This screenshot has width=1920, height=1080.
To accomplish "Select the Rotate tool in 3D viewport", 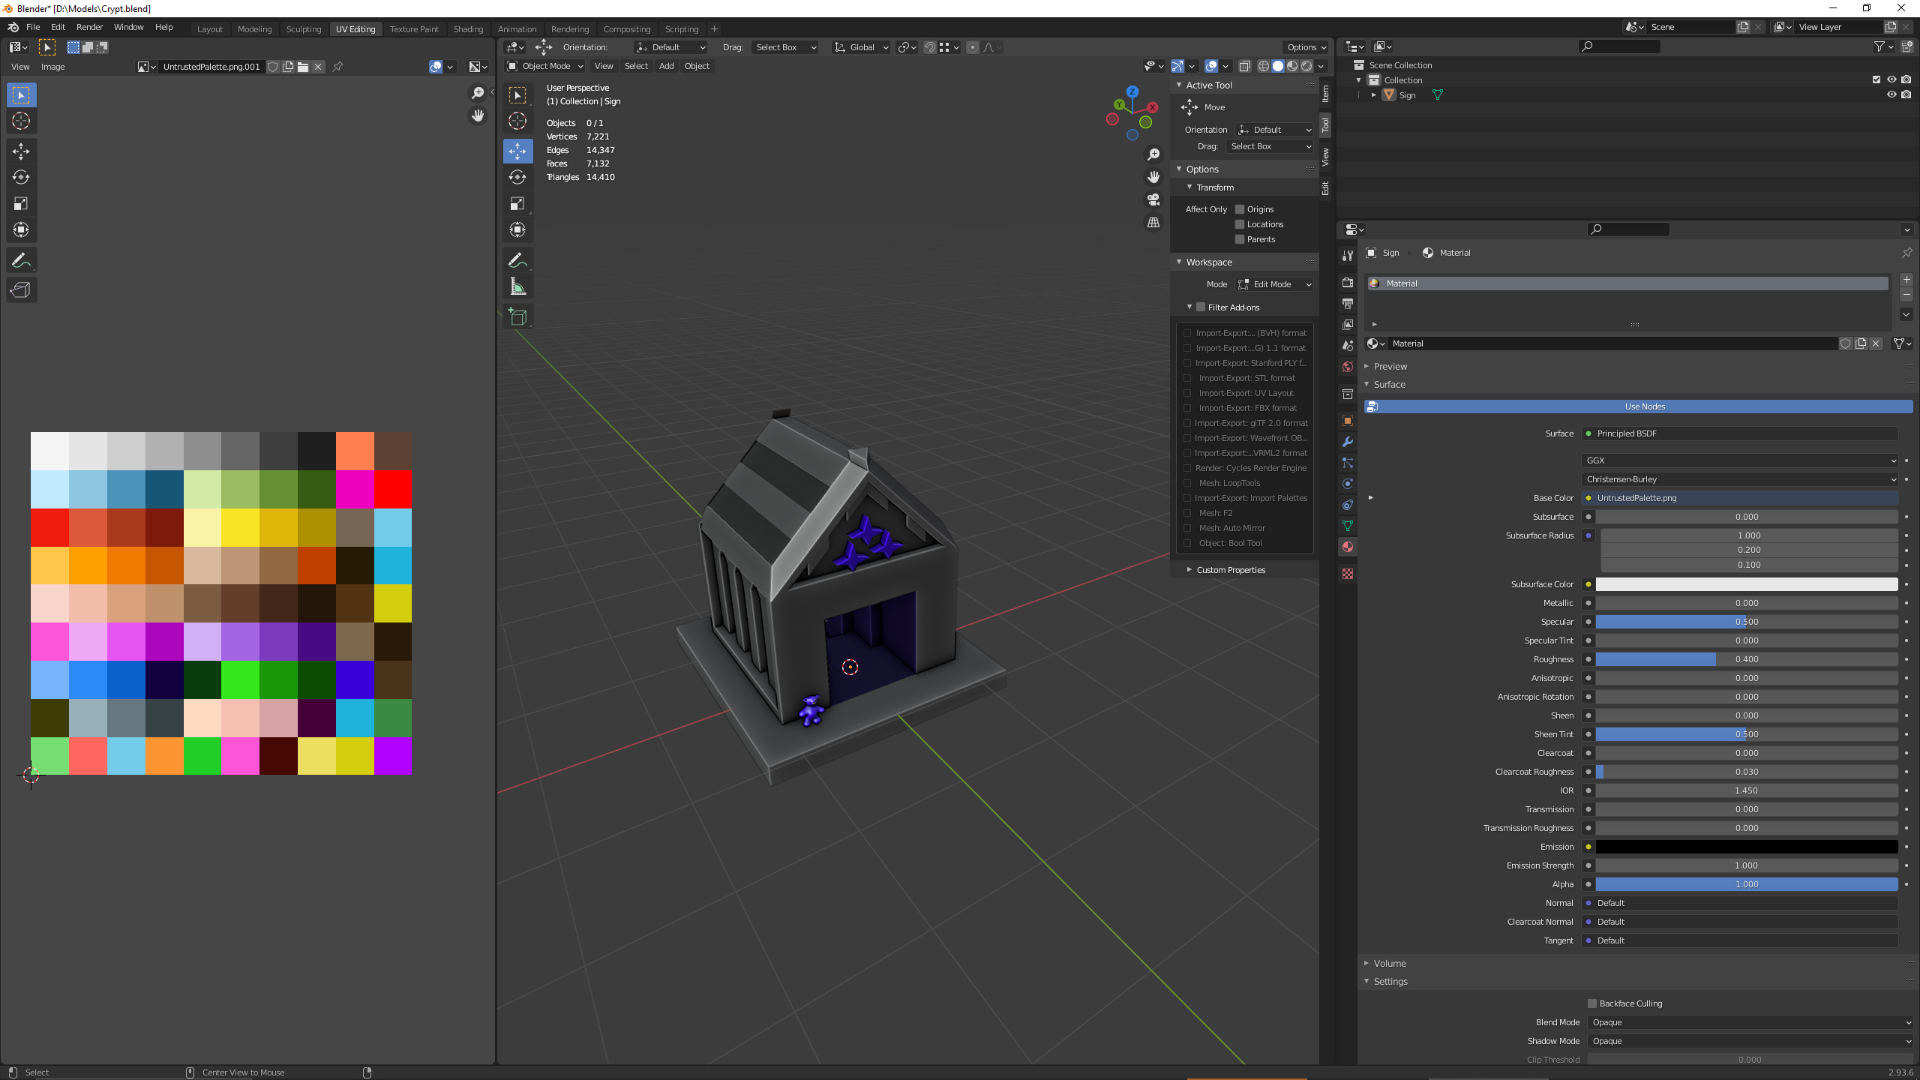I will pyautogui.click(x=517, y=177).
